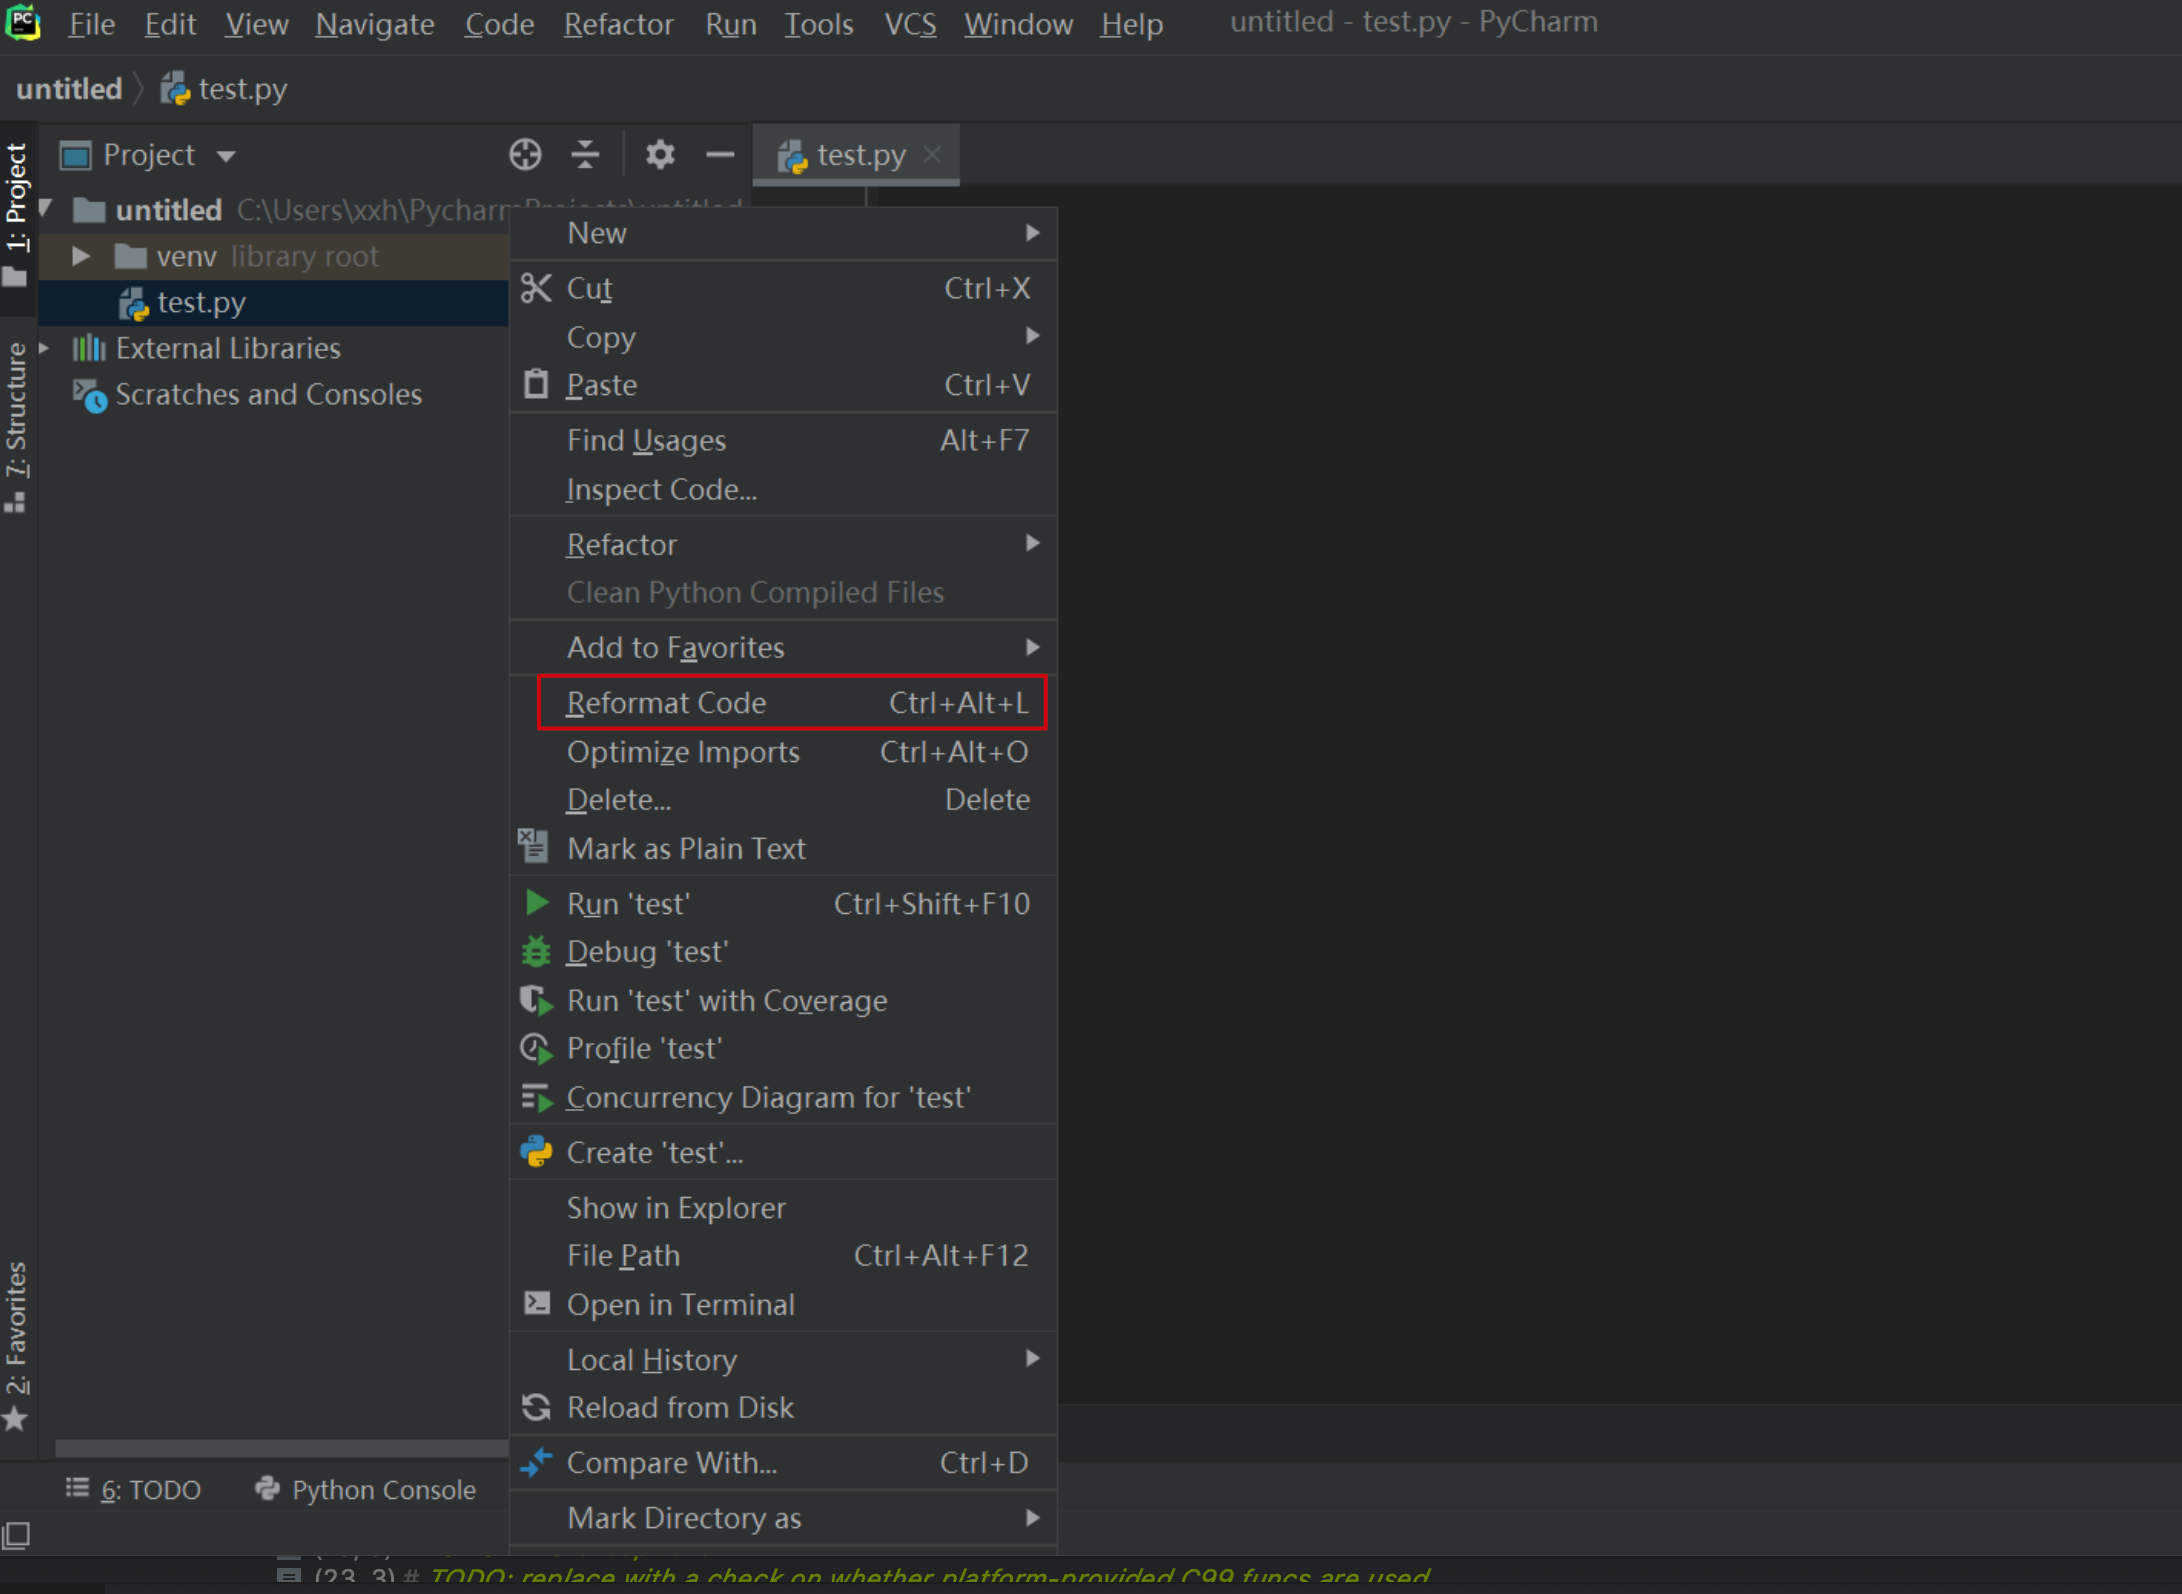The height and width of the screenshot is (1594, 2182).
Task: Click the Compare With arrows icon
Action: 536,1462
